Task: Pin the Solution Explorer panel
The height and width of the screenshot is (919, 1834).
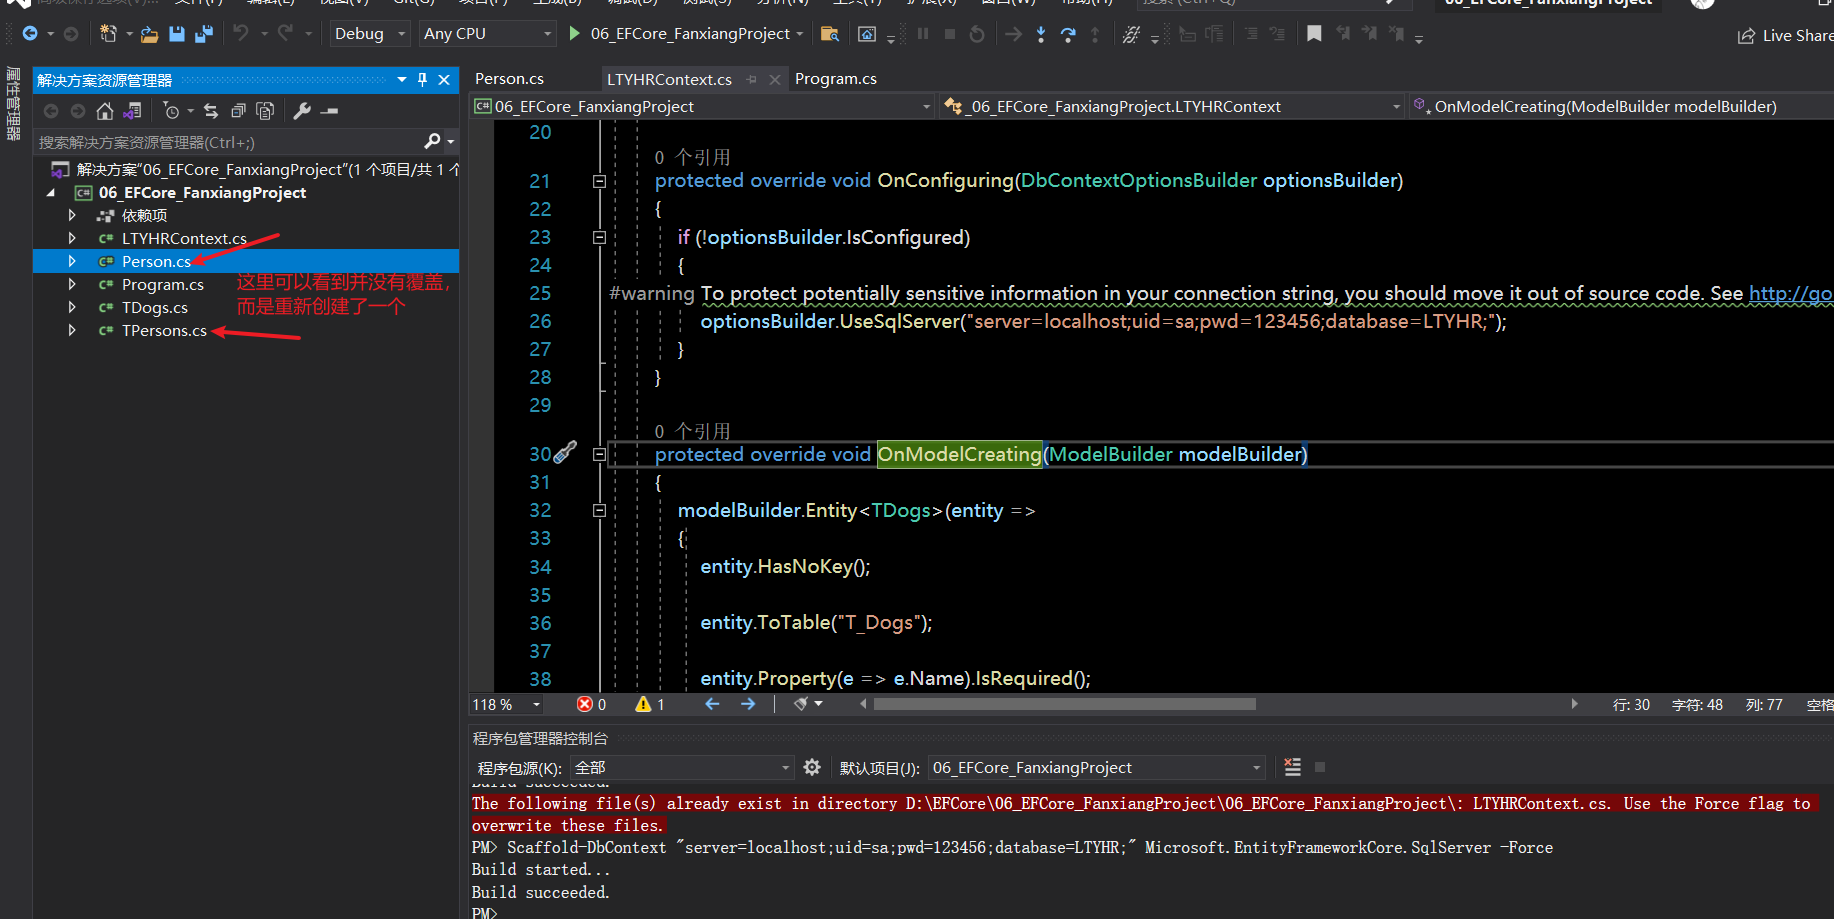Action: tap(422, 80)
